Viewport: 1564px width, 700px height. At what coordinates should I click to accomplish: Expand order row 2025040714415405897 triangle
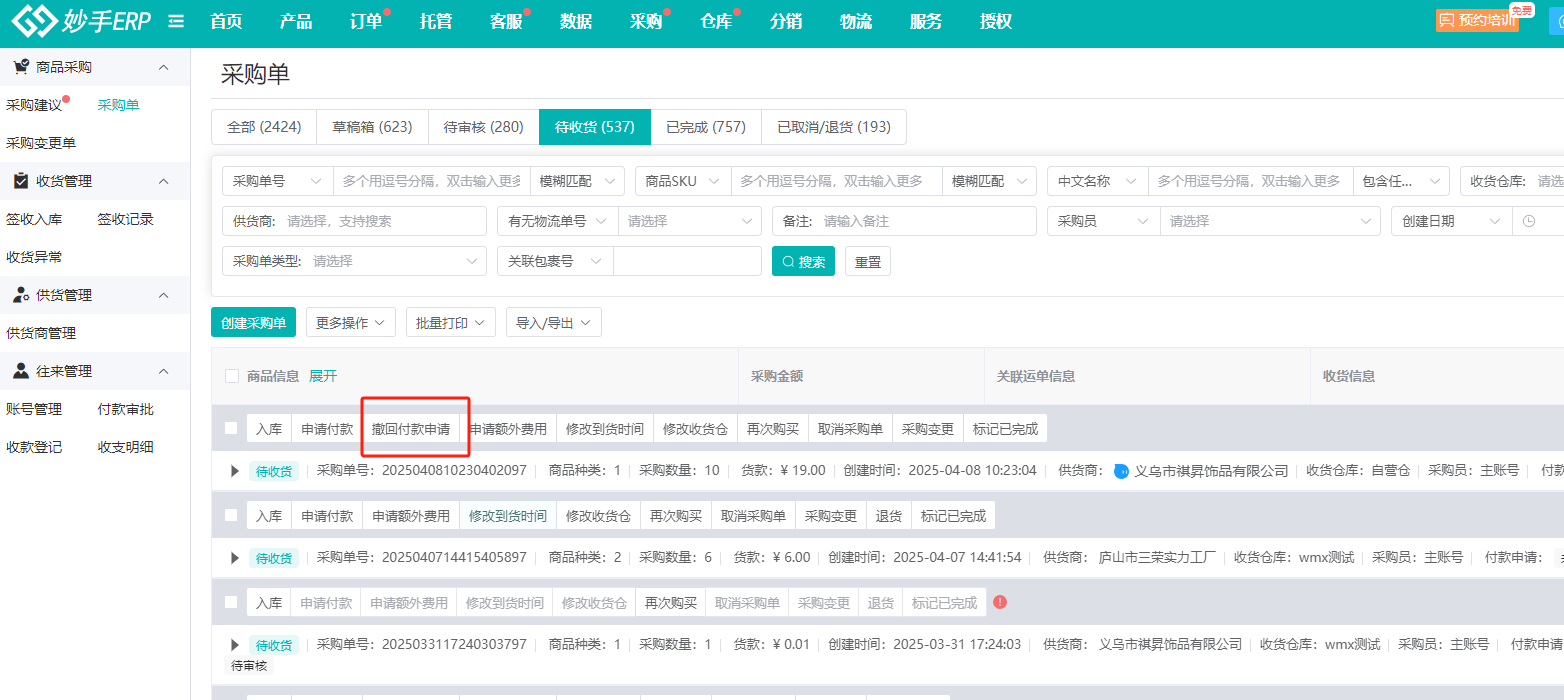(x=235, y=557)
